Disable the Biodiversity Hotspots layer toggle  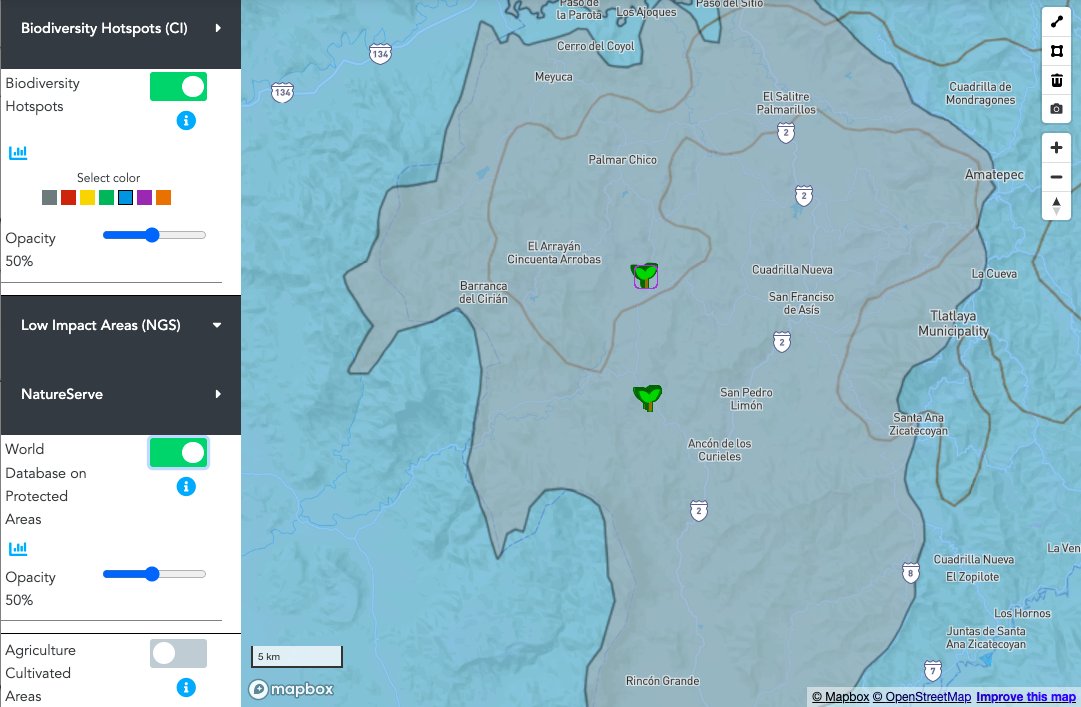[x=179, y=87]
